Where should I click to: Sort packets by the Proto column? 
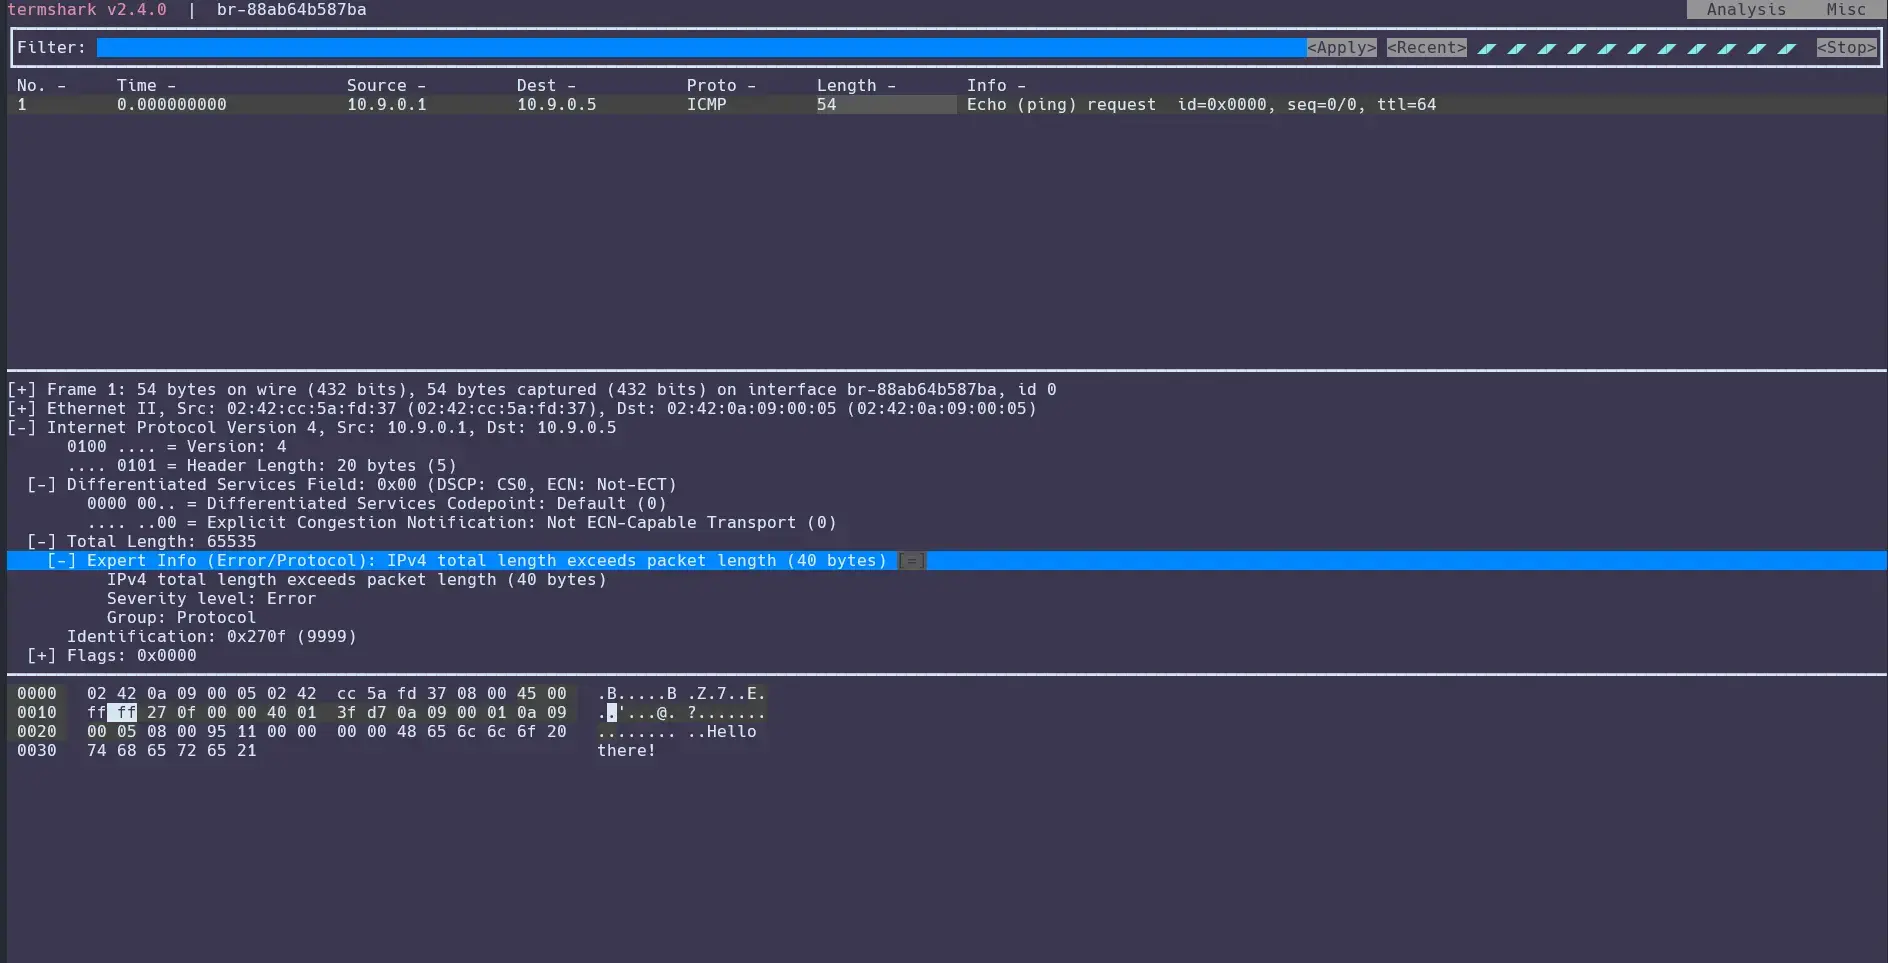pos(721,86)
